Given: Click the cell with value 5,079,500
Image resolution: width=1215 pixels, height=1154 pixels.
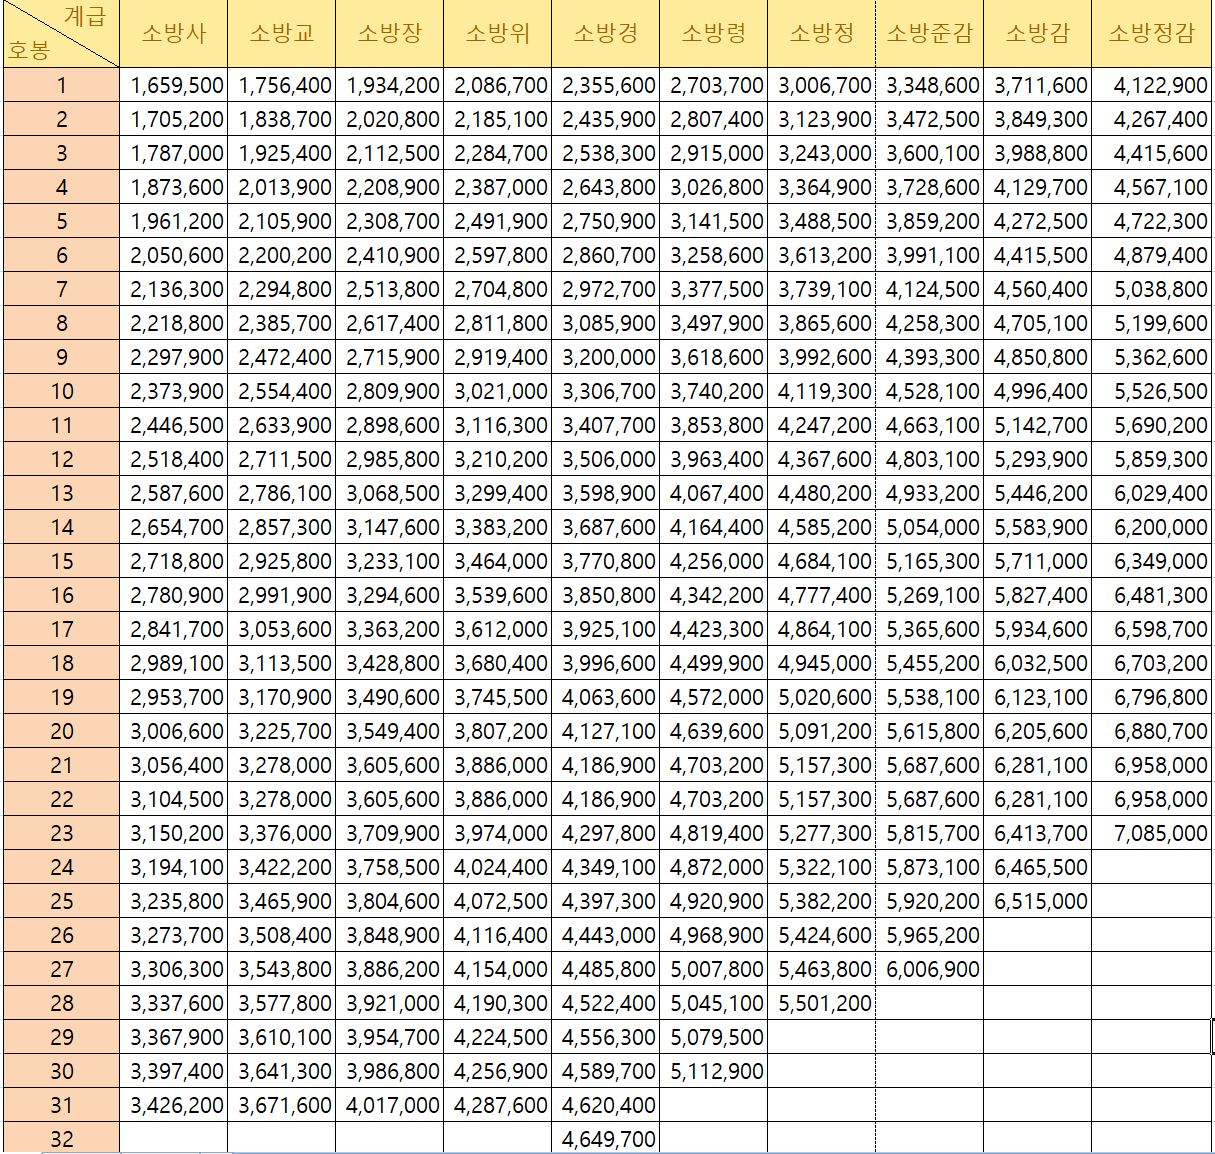Looking at the screenshot, I should pyautogui.click(x=714, y=1037).
